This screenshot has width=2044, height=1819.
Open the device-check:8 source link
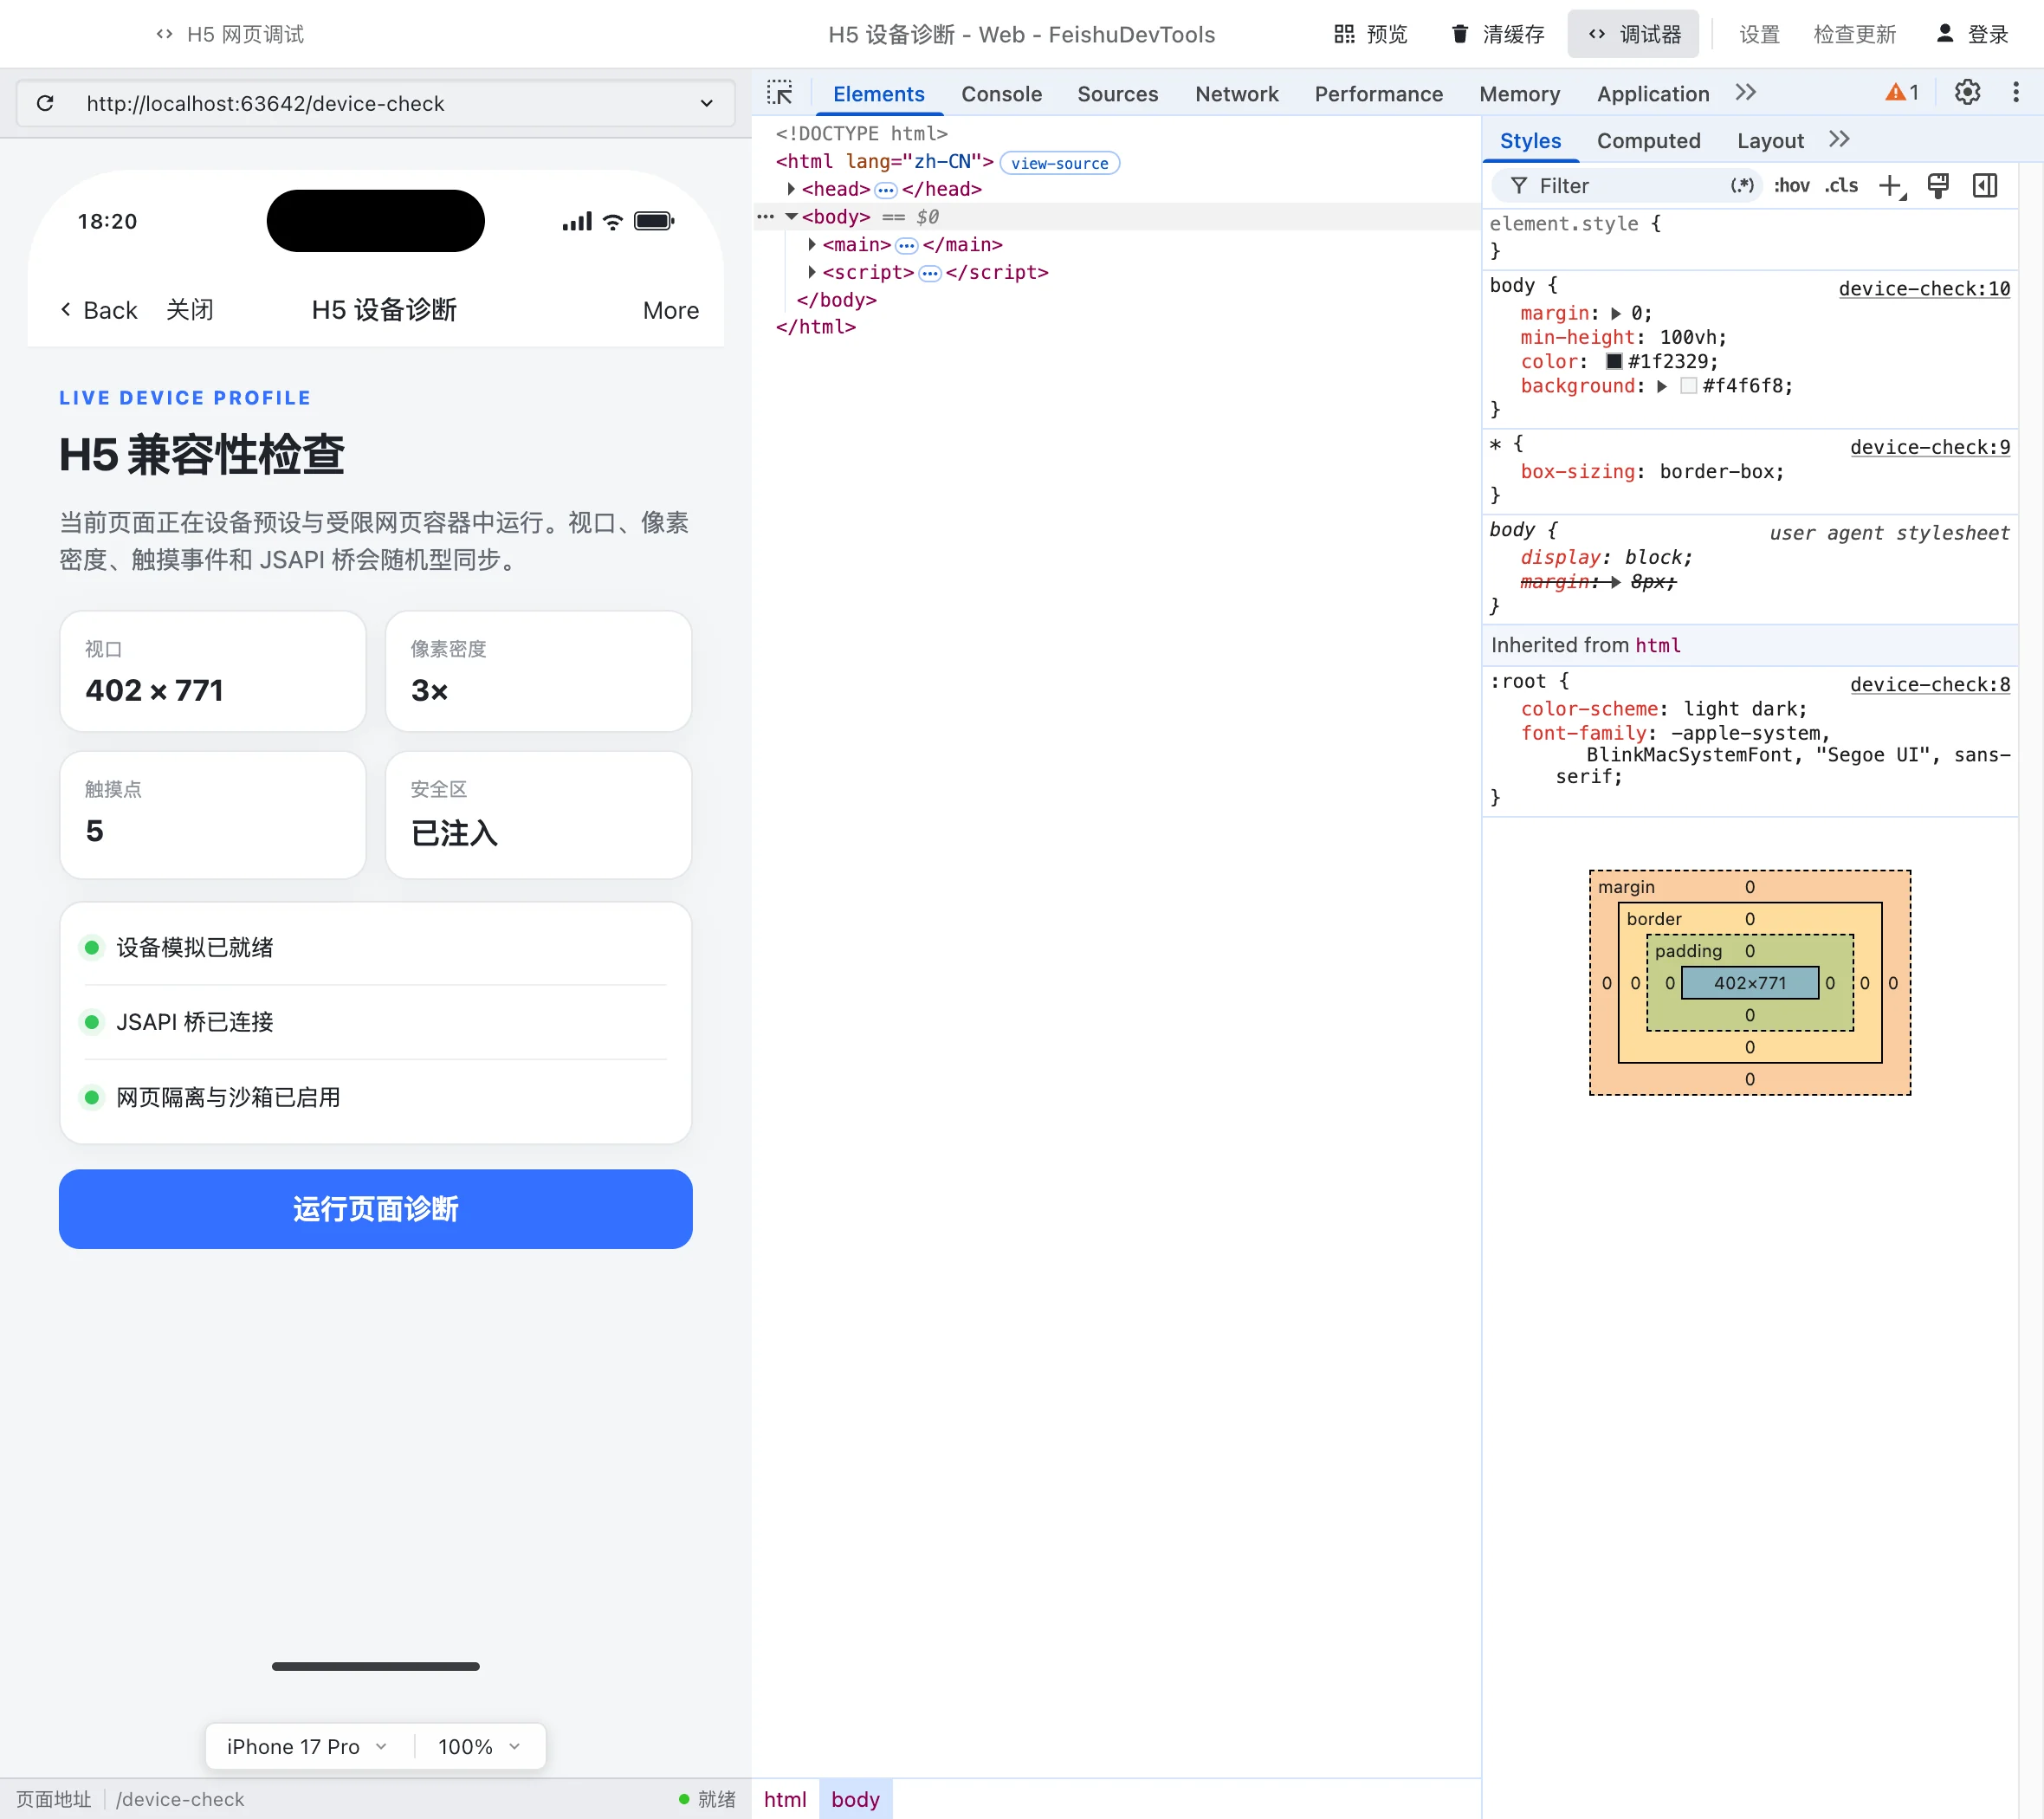coord(1930,685)
